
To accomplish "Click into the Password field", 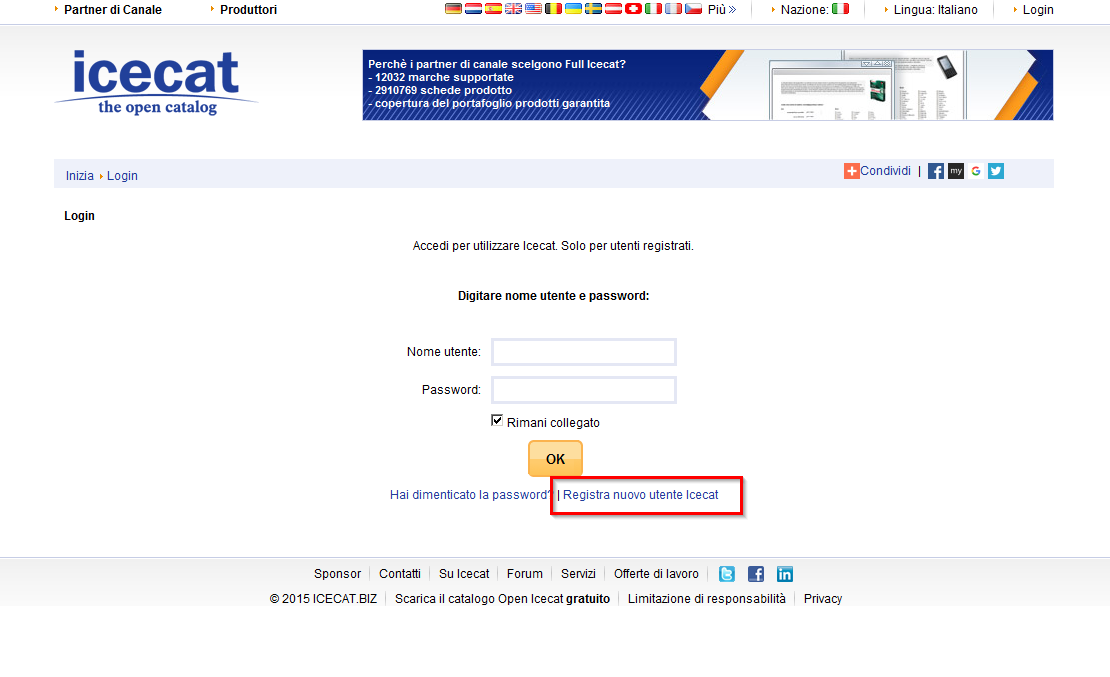I will [584, 390].
